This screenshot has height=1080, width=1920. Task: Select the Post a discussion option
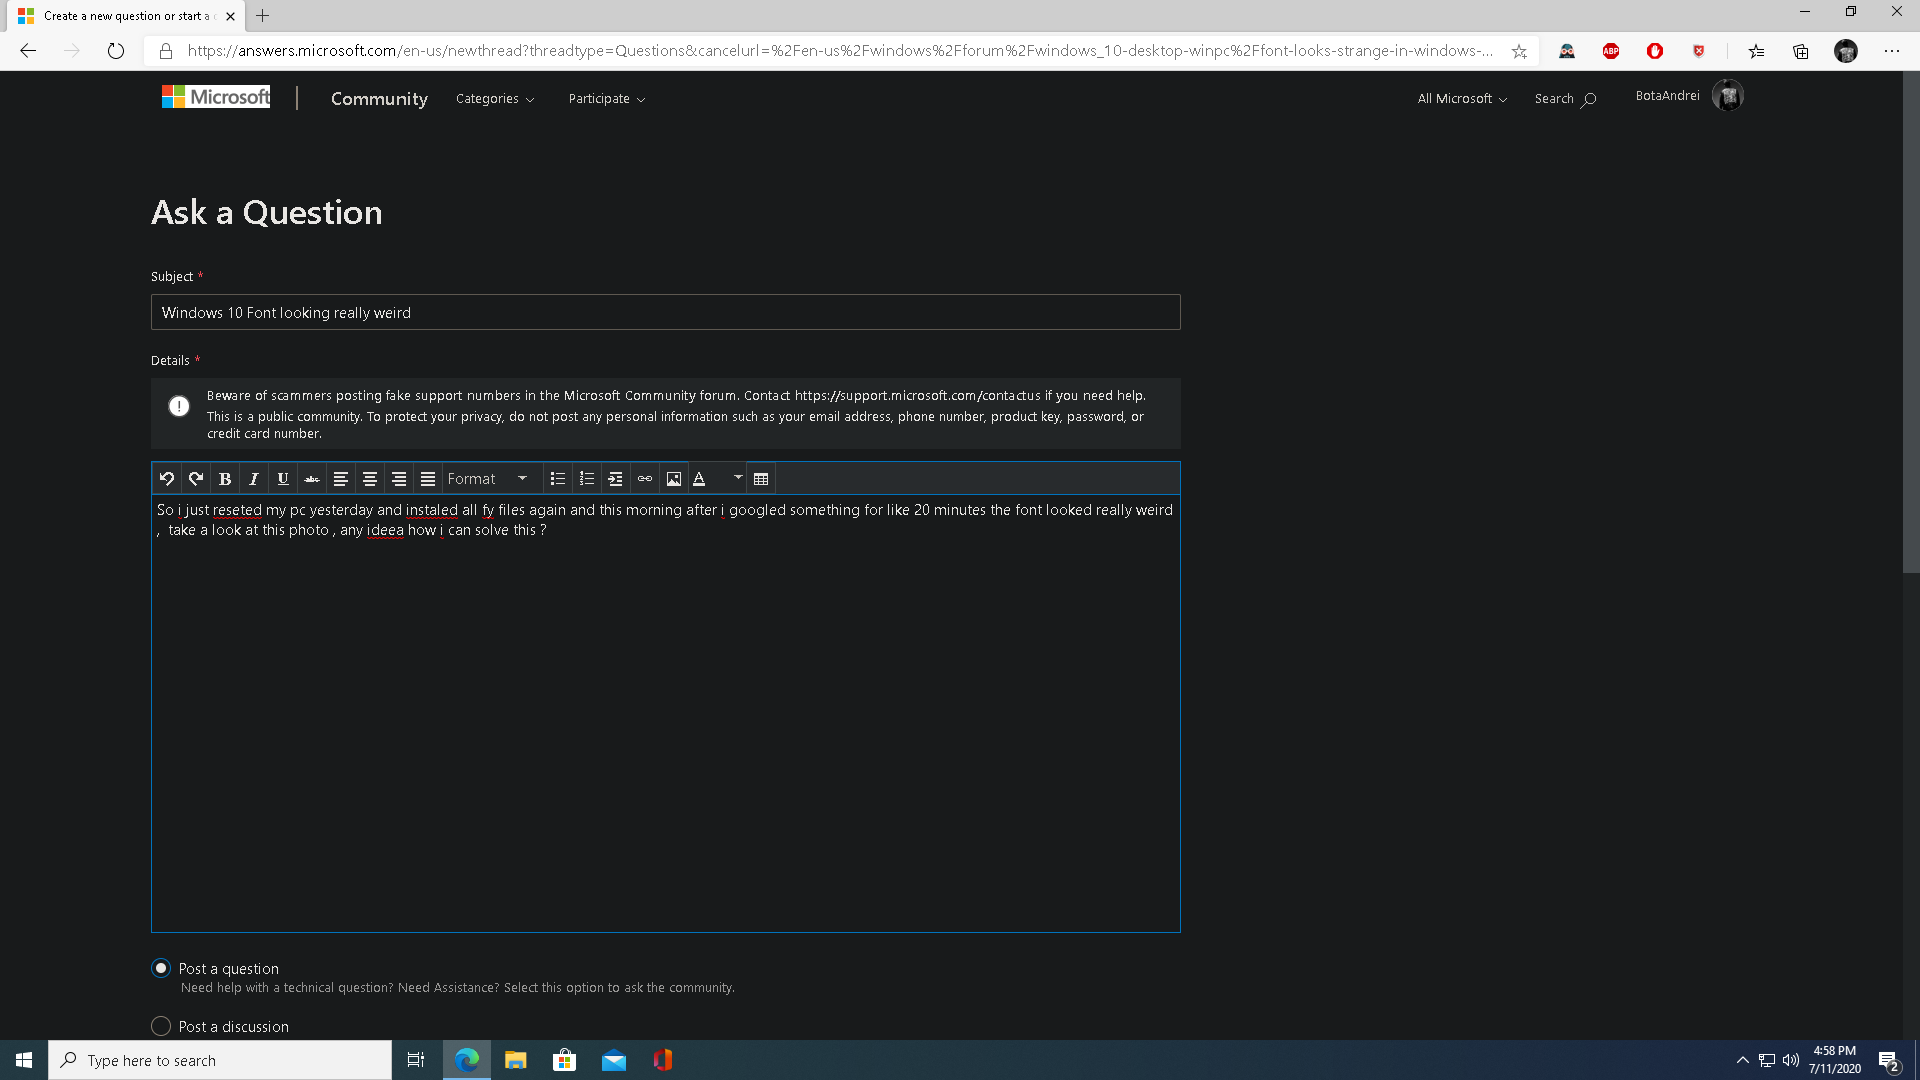click(161, 1026)
